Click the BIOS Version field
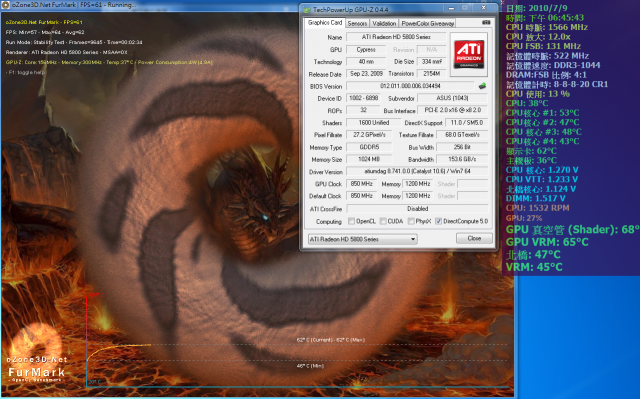Screen dimensions: 640x399 pyautogui.click(x=410, y=86)
